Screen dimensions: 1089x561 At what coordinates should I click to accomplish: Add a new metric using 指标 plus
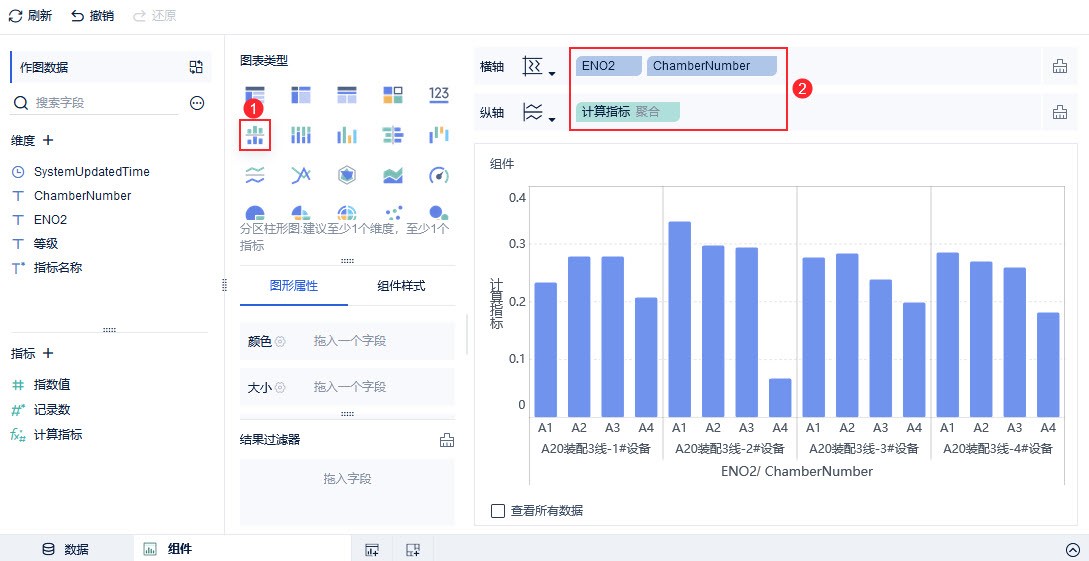click(47, 353)
